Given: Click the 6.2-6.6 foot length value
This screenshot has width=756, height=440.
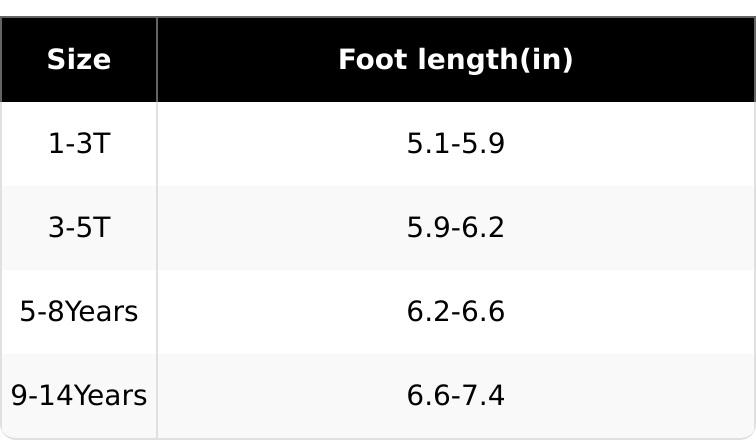Looking at the screenshot, I should tap(456, 311).
